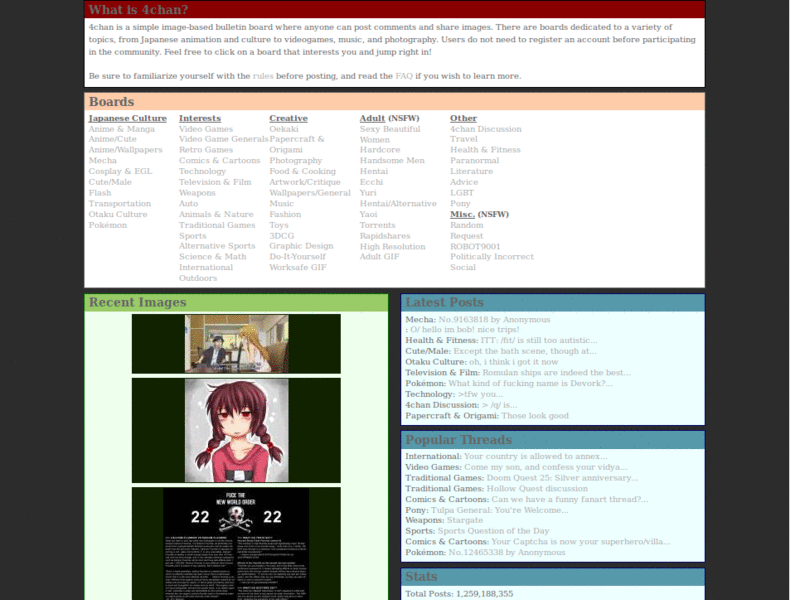800x600 pixels.
Task: Go to the Transportation board
Action: point(119,204)
